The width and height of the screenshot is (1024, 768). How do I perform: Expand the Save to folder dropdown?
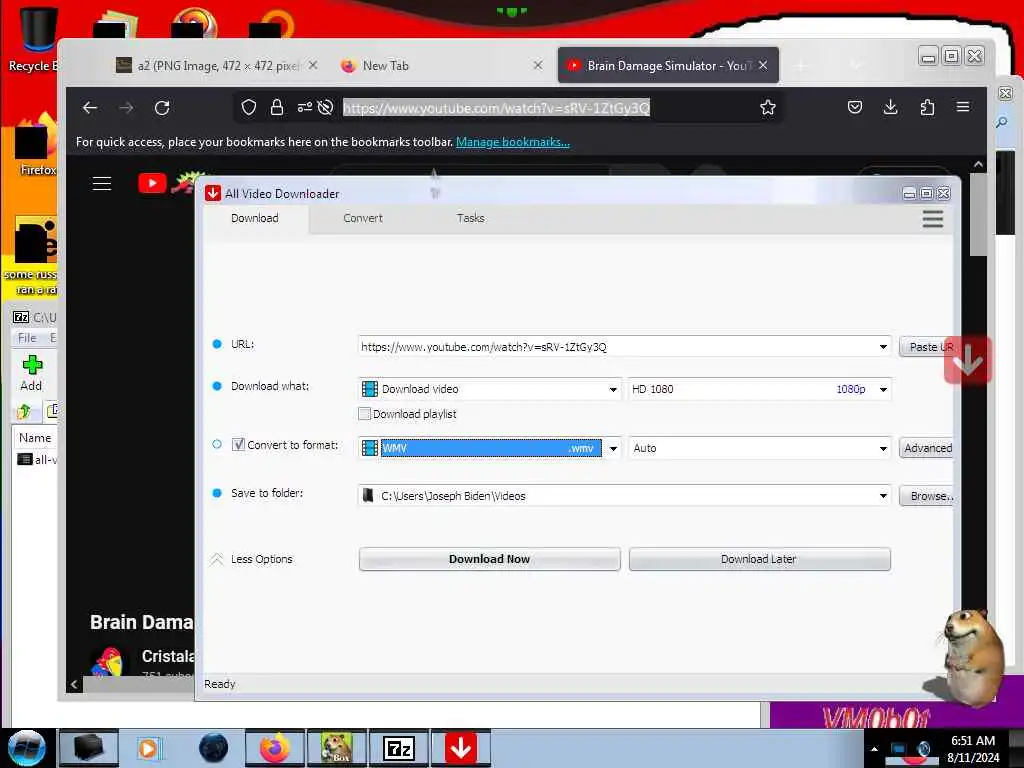[883, 496]
